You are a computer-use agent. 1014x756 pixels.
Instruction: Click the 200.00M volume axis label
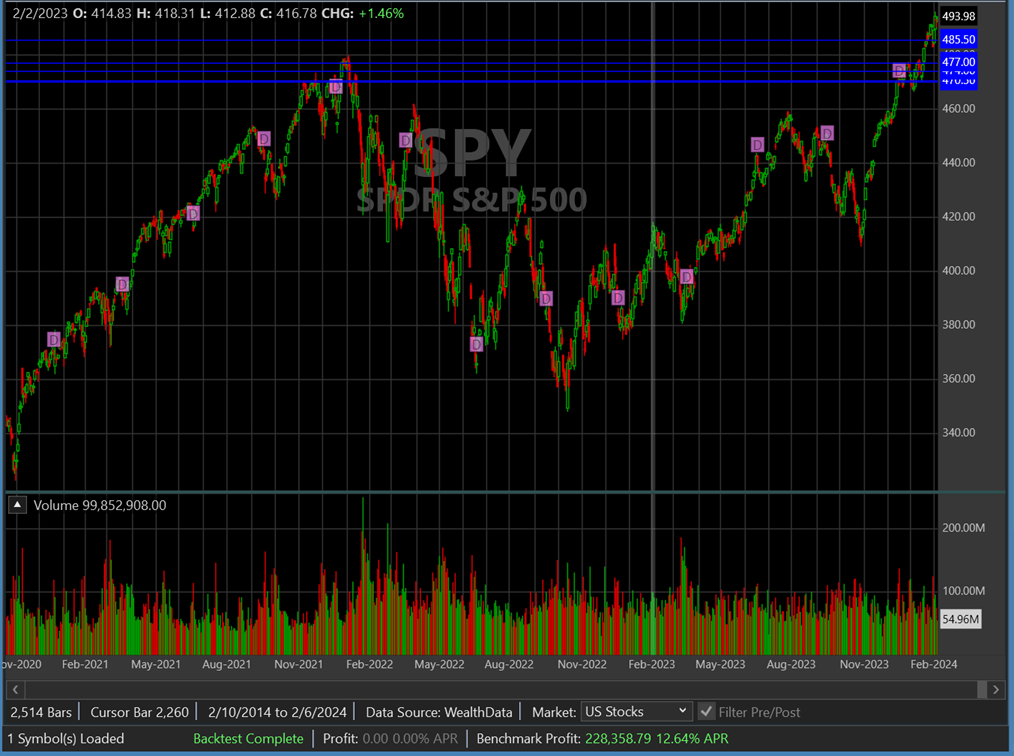963,528
